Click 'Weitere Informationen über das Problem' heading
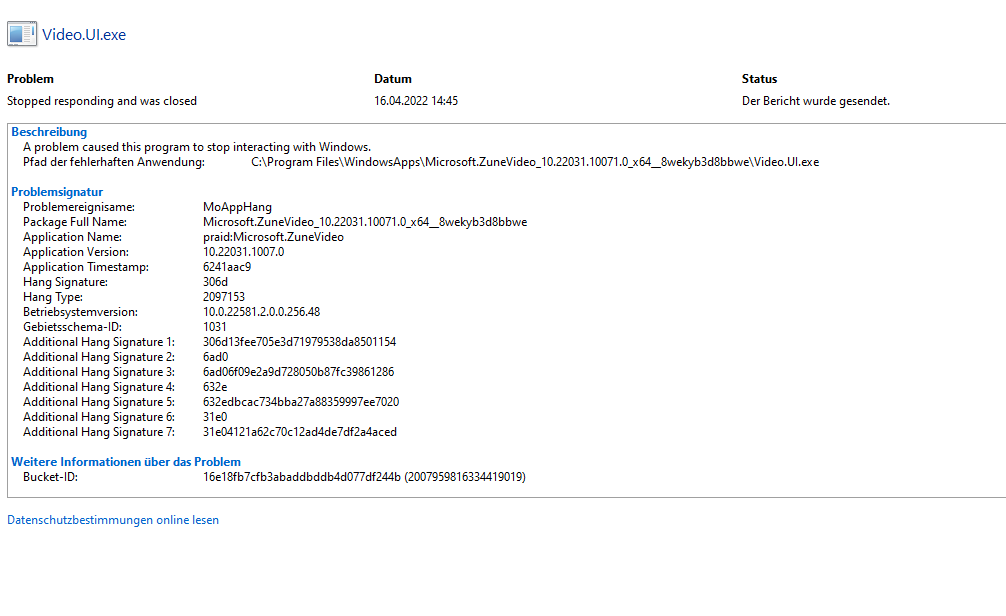This screenshot has height=616, width=1006. (126, 462)
